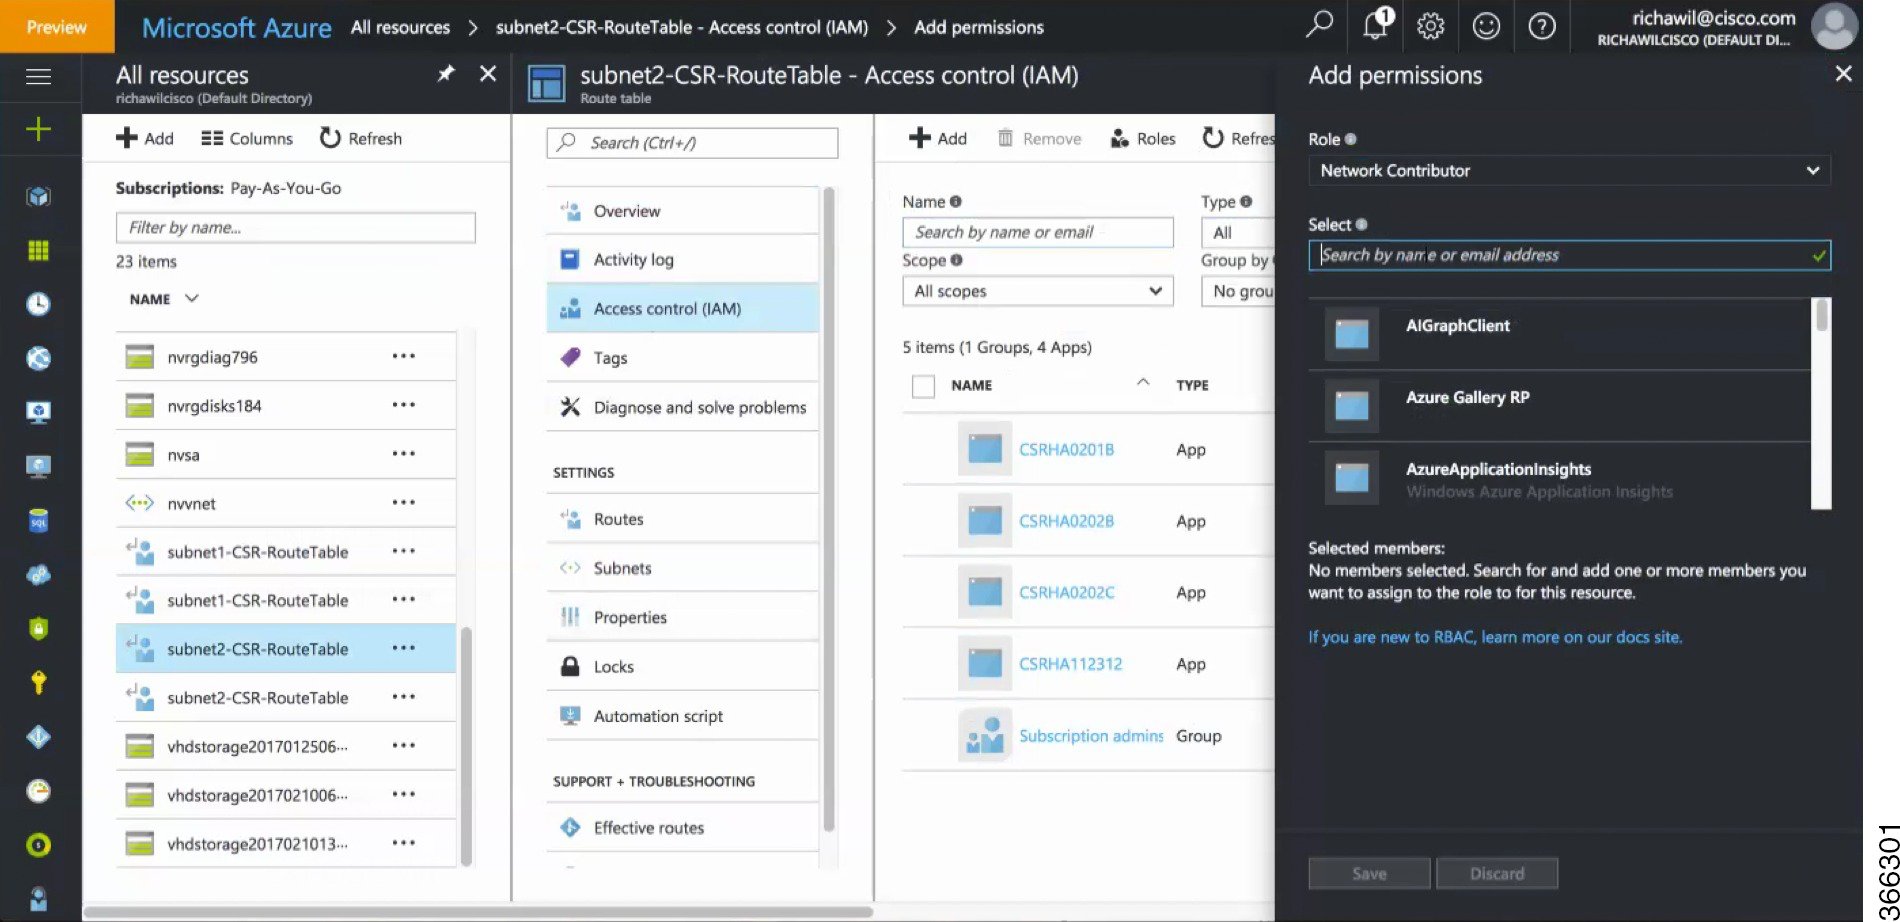Viewport: 1900px width, 922px height.
Task: Refresh the All resources list
Action: point(361,138)
